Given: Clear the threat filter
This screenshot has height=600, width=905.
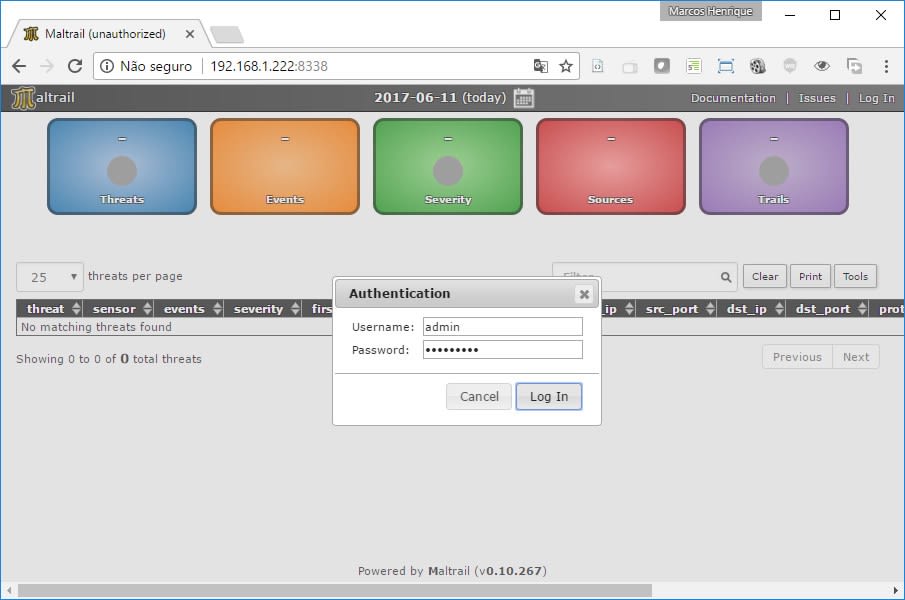Looking at the screenshot, I should (765, 276).
